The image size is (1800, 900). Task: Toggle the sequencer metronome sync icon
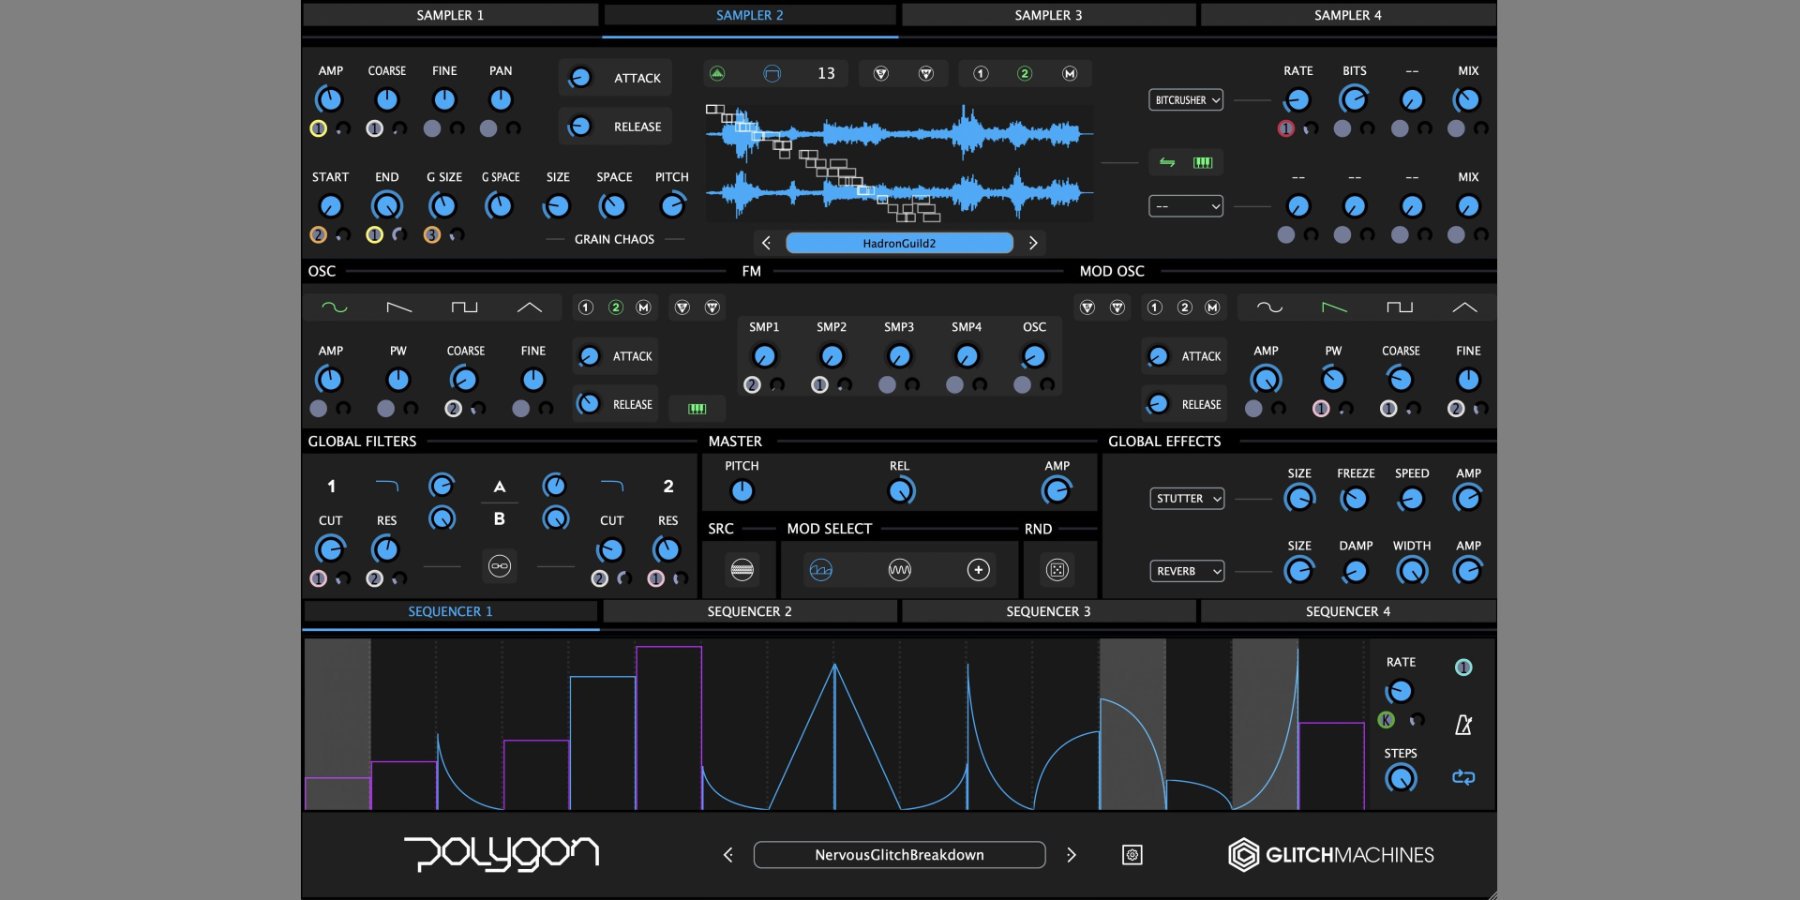point(1463,724)
